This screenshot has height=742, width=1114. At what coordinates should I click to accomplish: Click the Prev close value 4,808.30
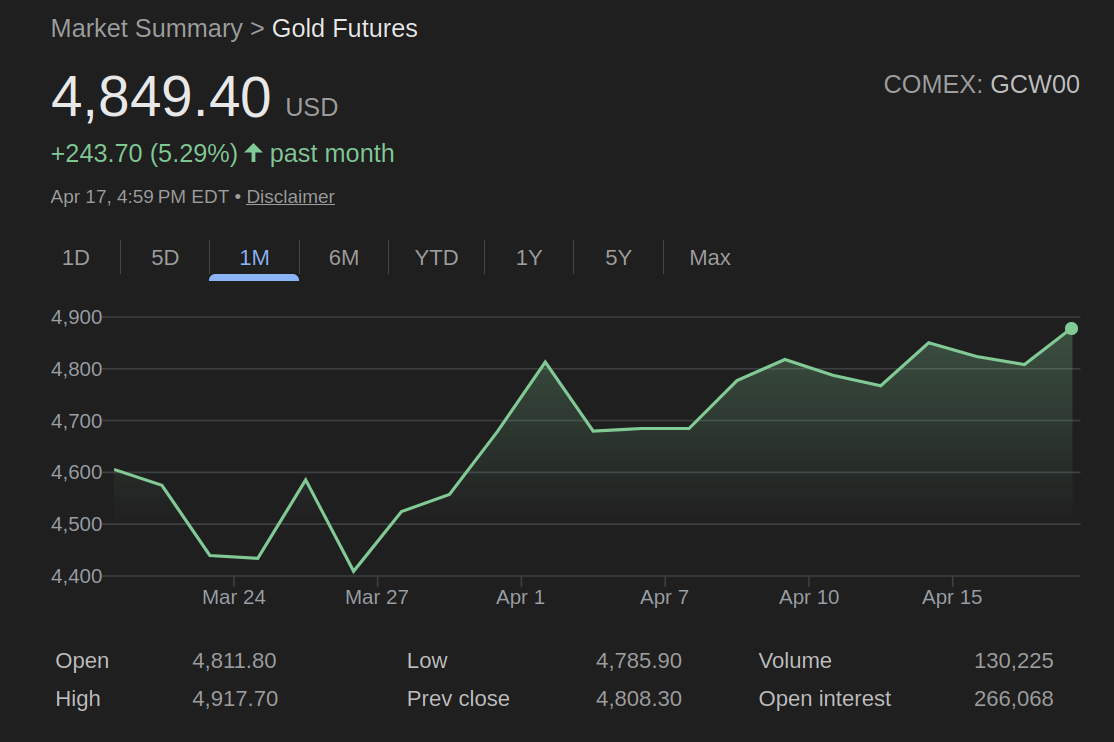[639, 699]
